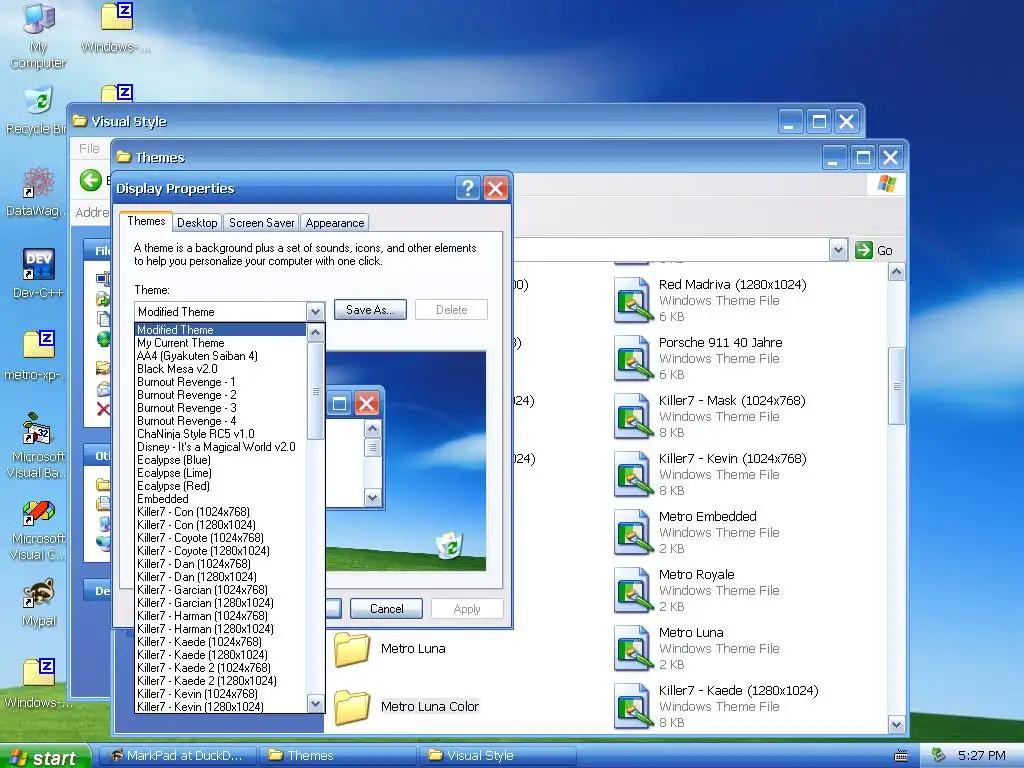
Task: Select Killer7 - Mask (1024x768) theme file icon
Action: click(633, 416)
